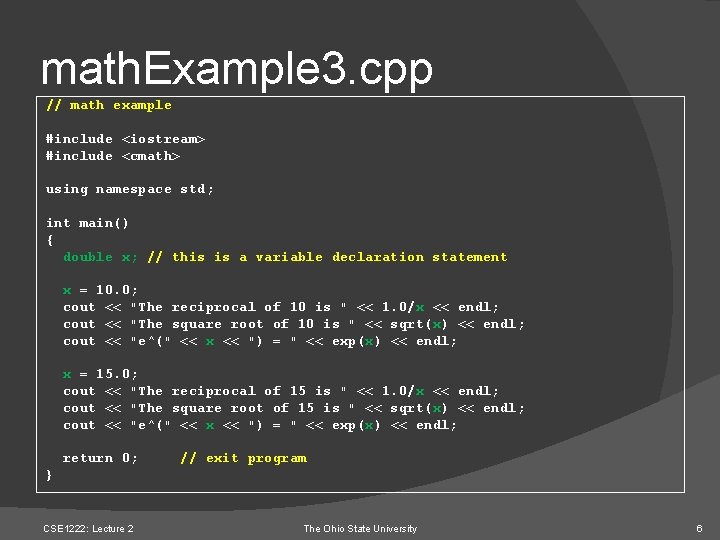Screen dimensions: 720x540
Task: Click the 'reciprocal of 10' cout line
Action: [281, 307]
